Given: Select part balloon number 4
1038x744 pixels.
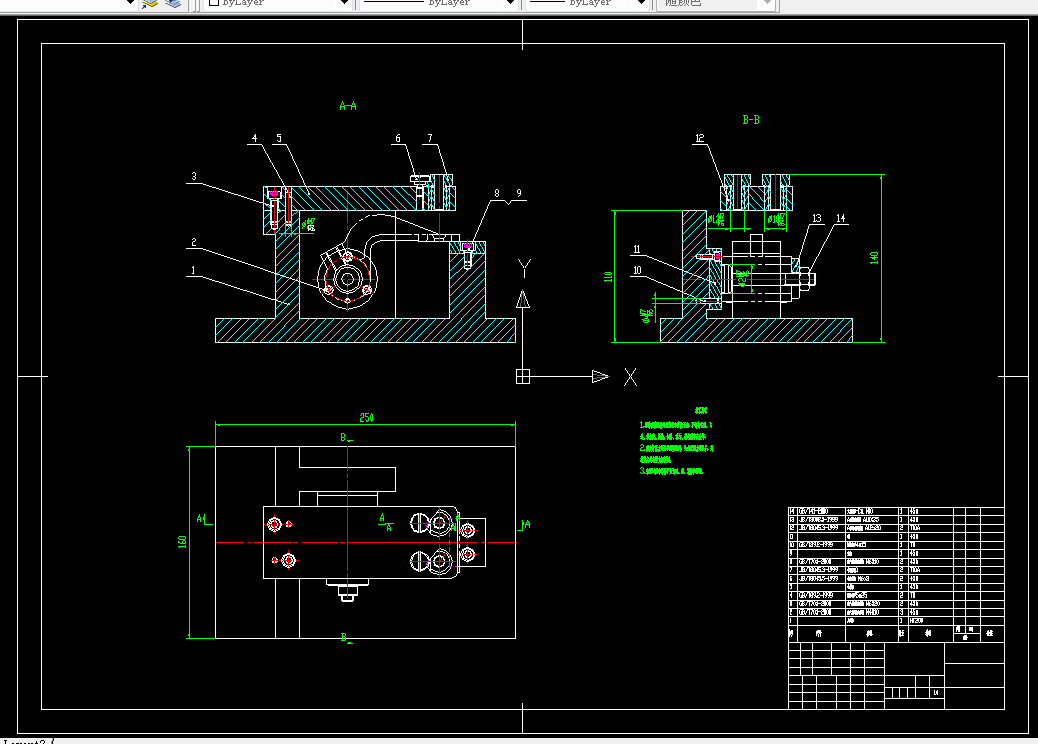Looking at the screenshot, I should tap(254, 138).
